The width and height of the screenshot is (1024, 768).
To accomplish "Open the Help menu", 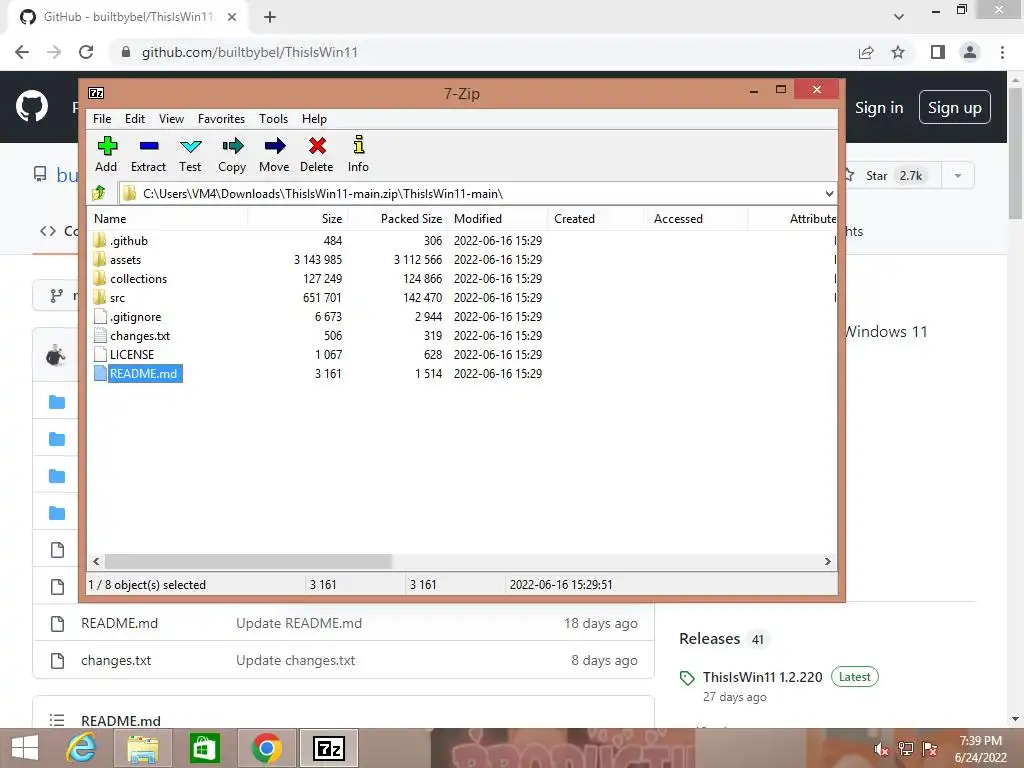I will click(x=314, y=119).
